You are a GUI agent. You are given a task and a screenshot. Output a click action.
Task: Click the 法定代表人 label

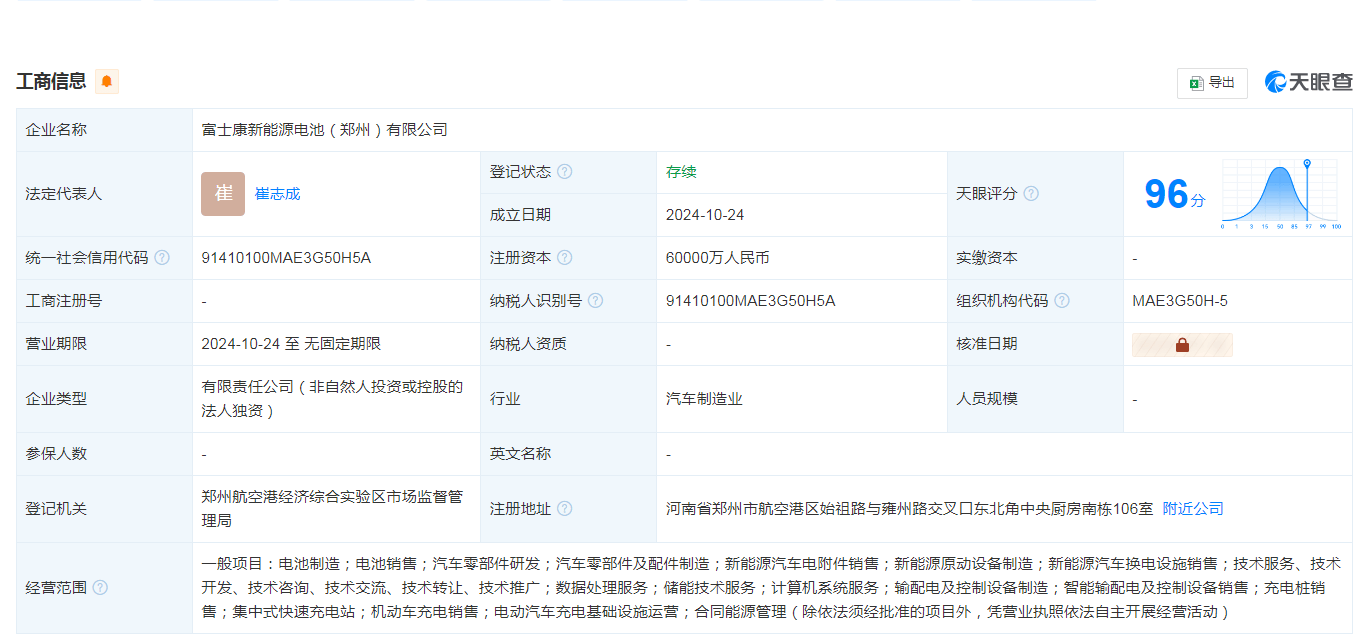click(64, 194)
